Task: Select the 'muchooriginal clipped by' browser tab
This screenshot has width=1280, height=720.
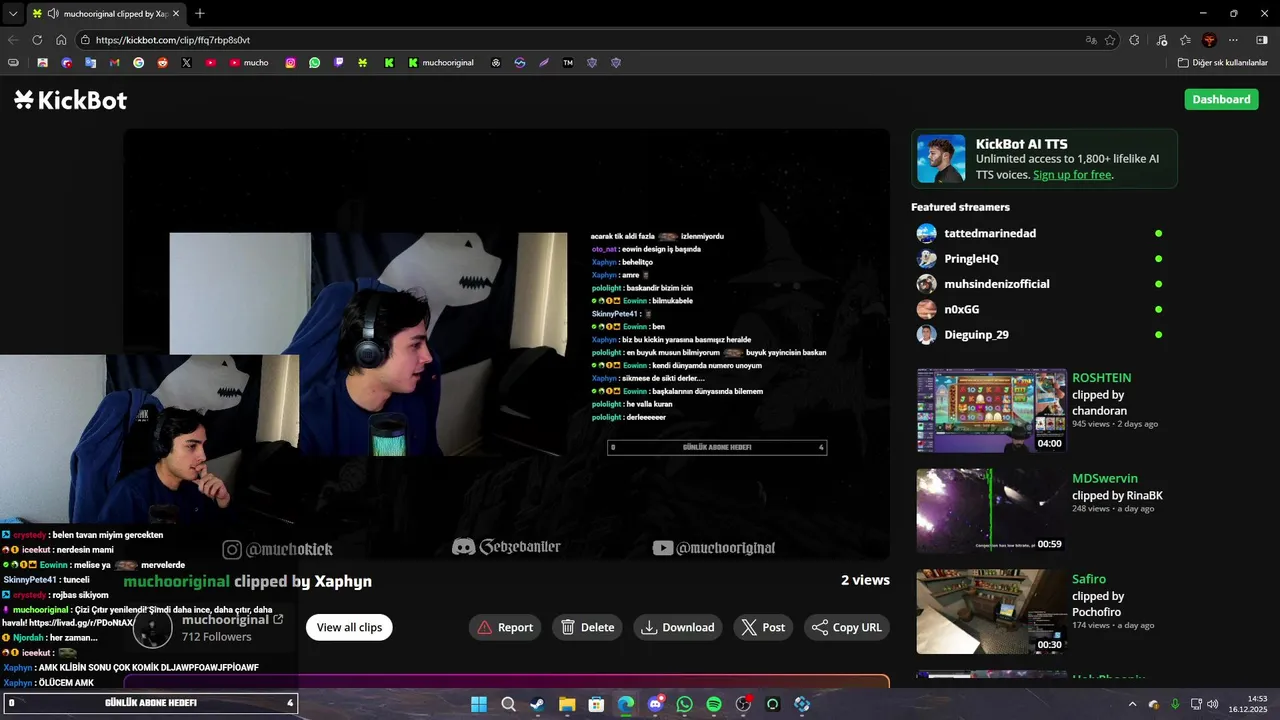Action: tap(106, 14)
